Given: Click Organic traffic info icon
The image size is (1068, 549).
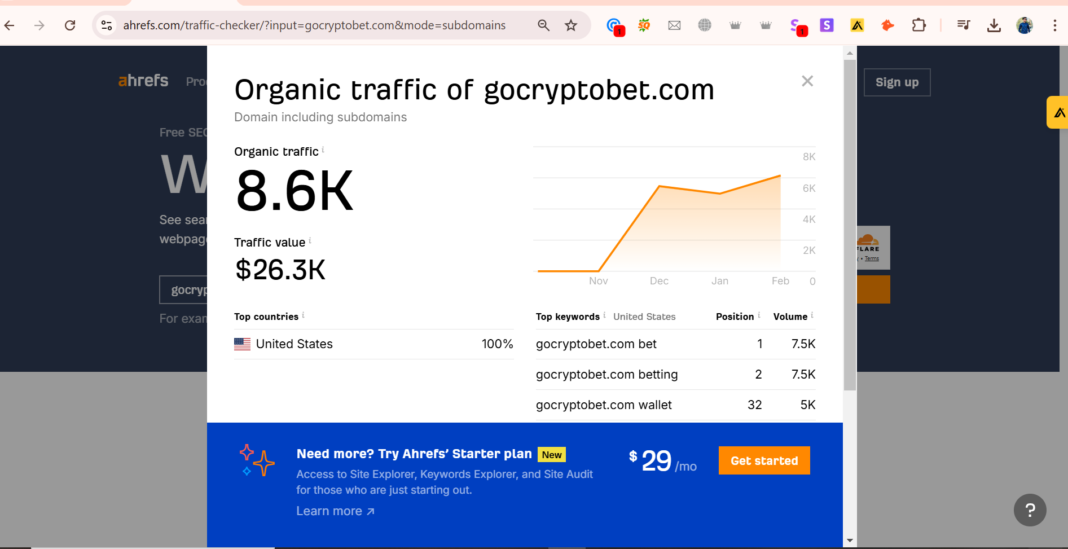Looking at the screenshot, I should (x=323, y=149).
